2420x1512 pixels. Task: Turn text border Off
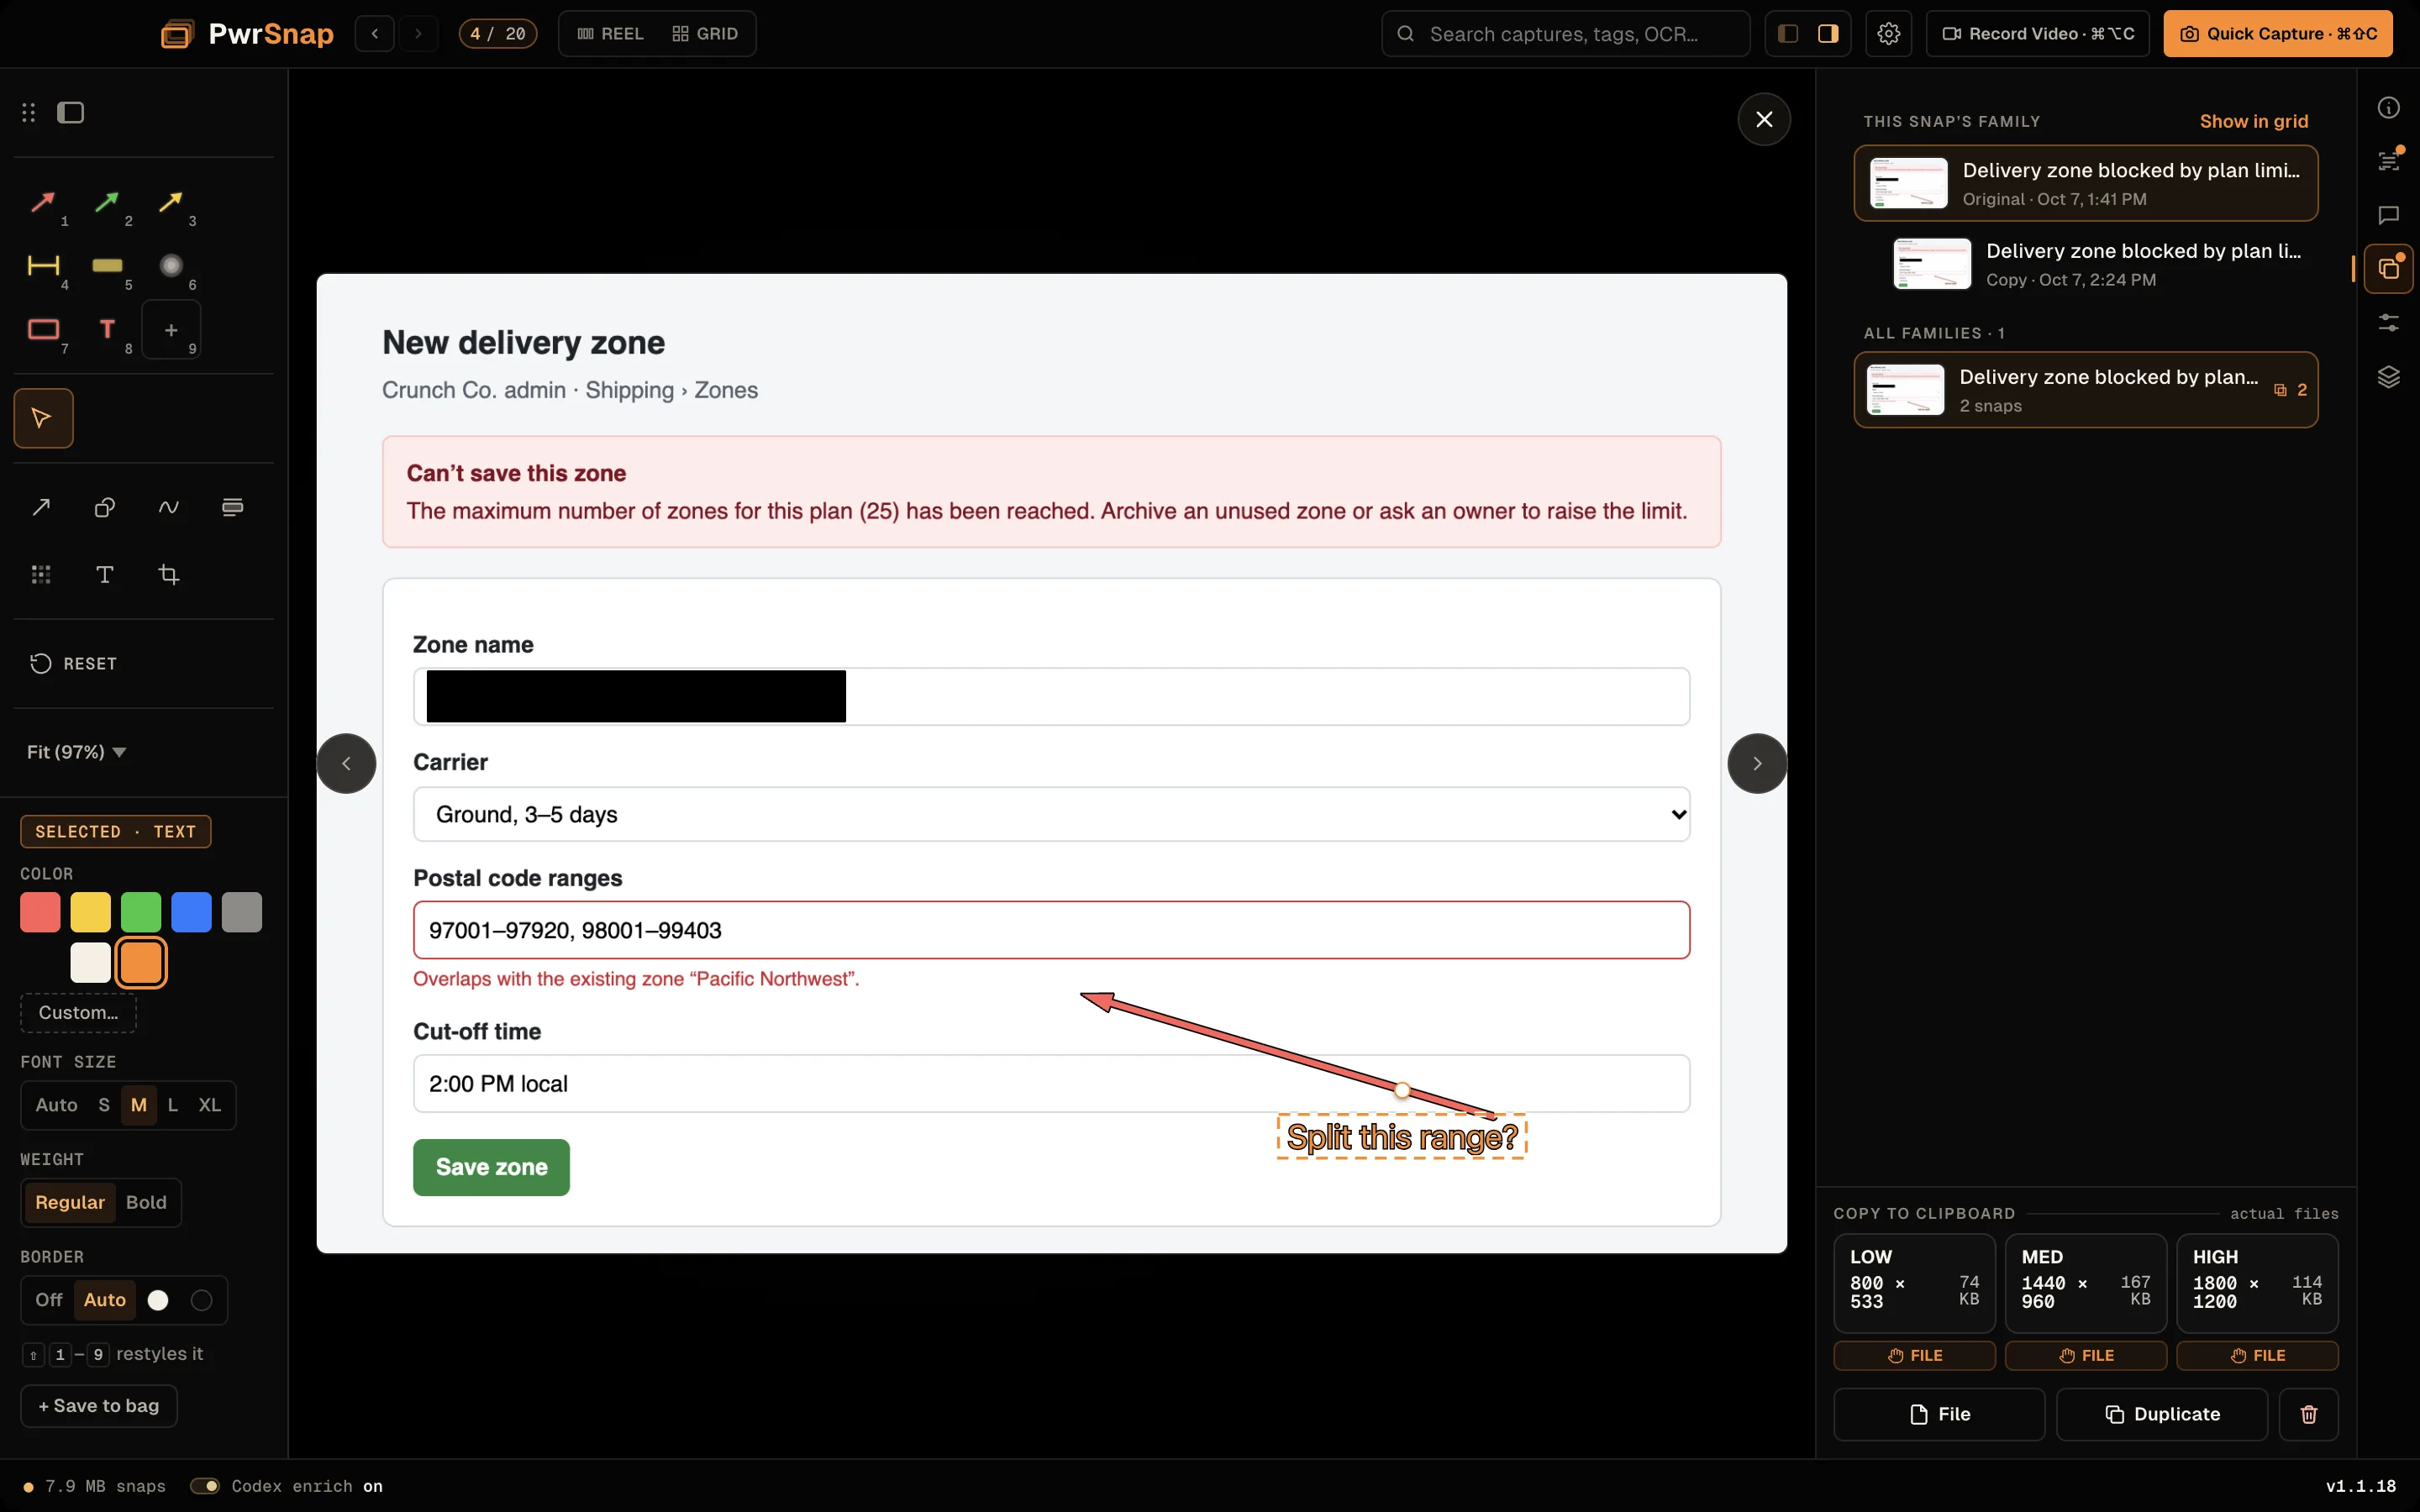[x=49, y=1300]
